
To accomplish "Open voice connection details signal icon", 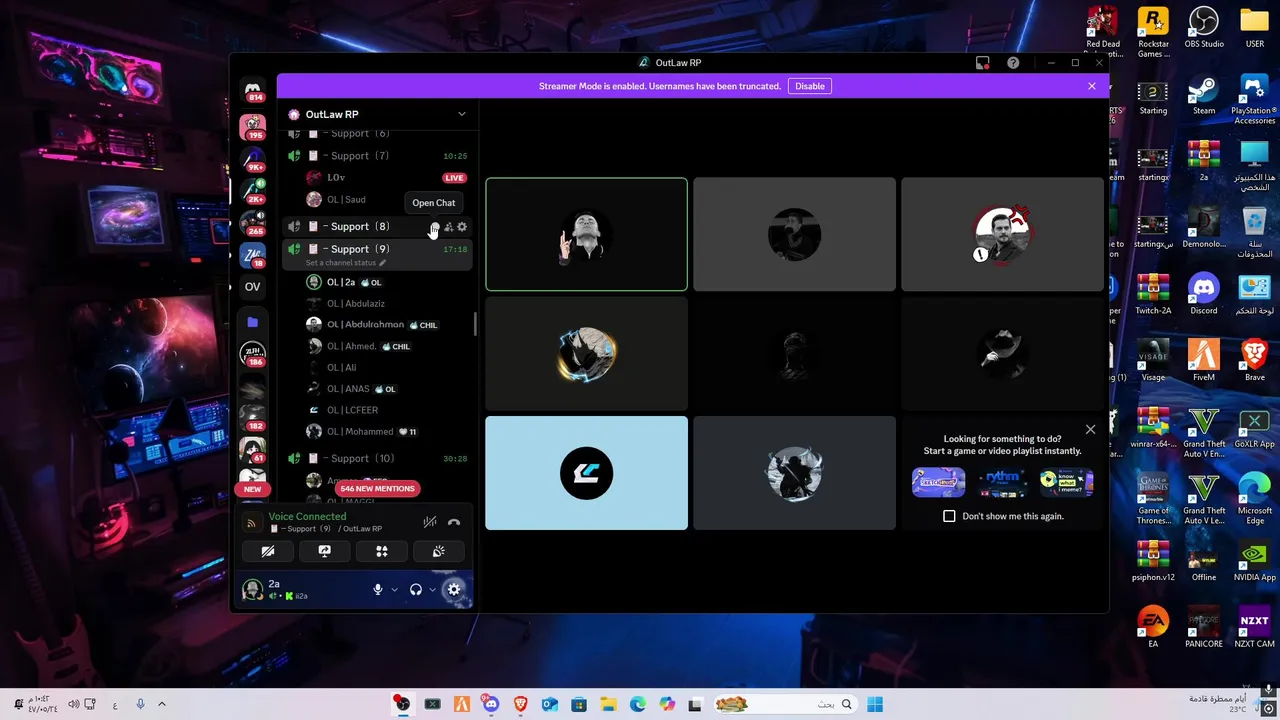I will pyautogui.click(x=252, y=522).
